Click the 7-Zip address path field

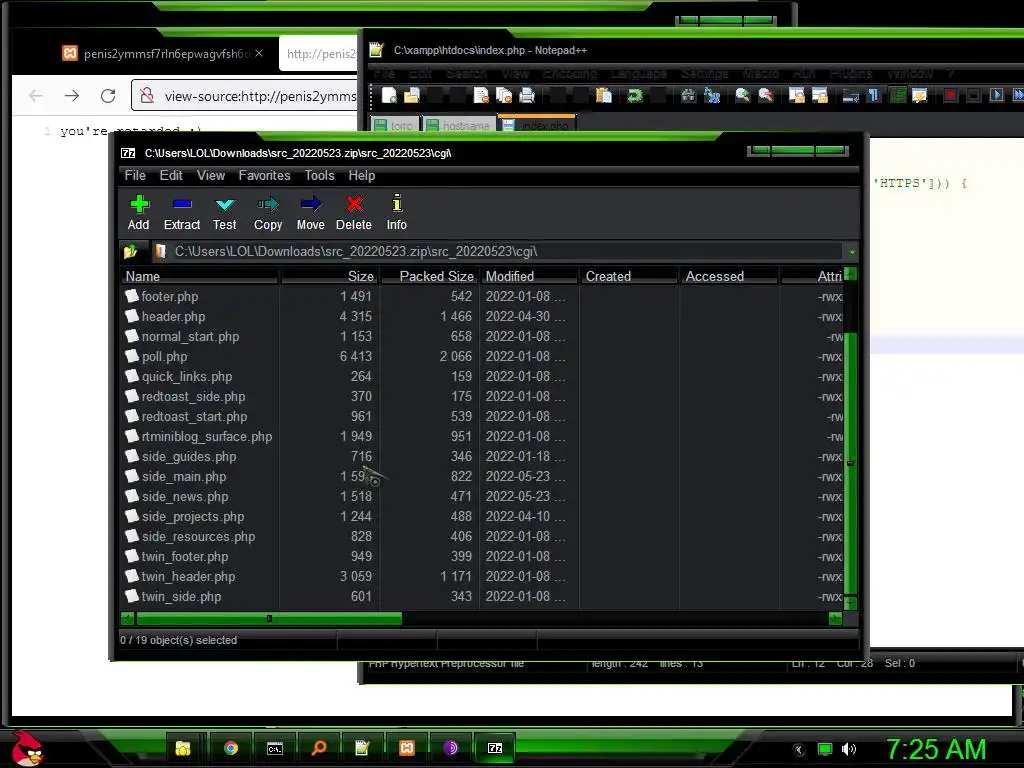[496, 251]
